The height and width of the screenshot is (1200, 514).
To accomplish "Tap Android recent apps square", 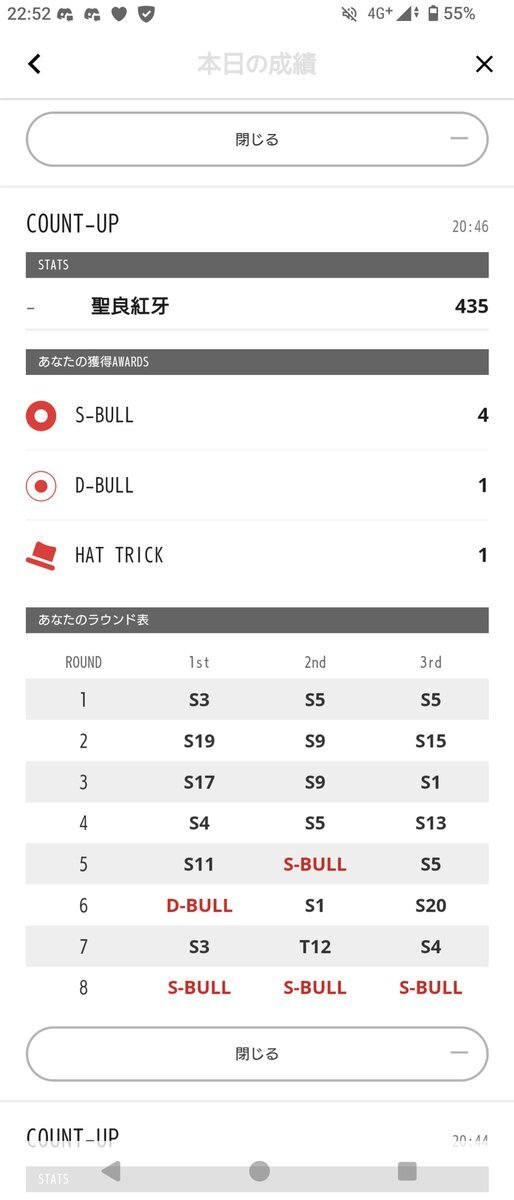I will click(x=407, y=1171).
